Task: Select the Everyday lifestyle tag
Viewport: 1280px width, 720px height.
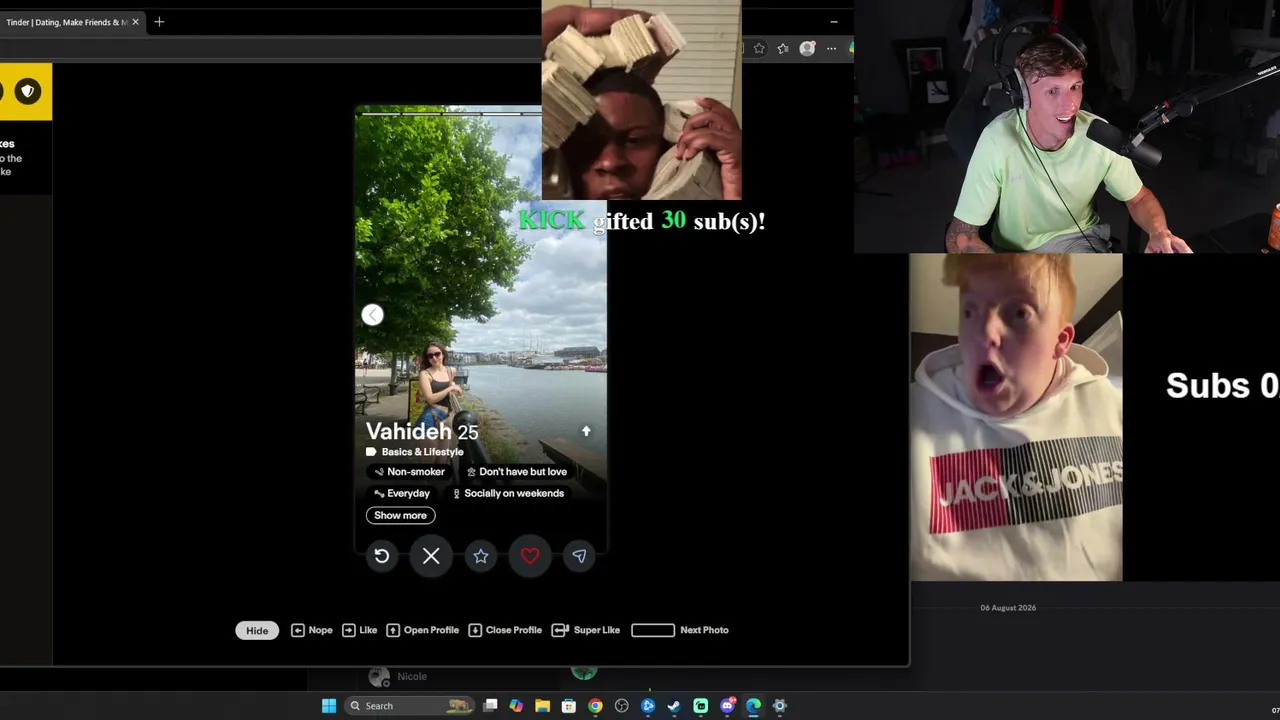Action: (401, 493)
